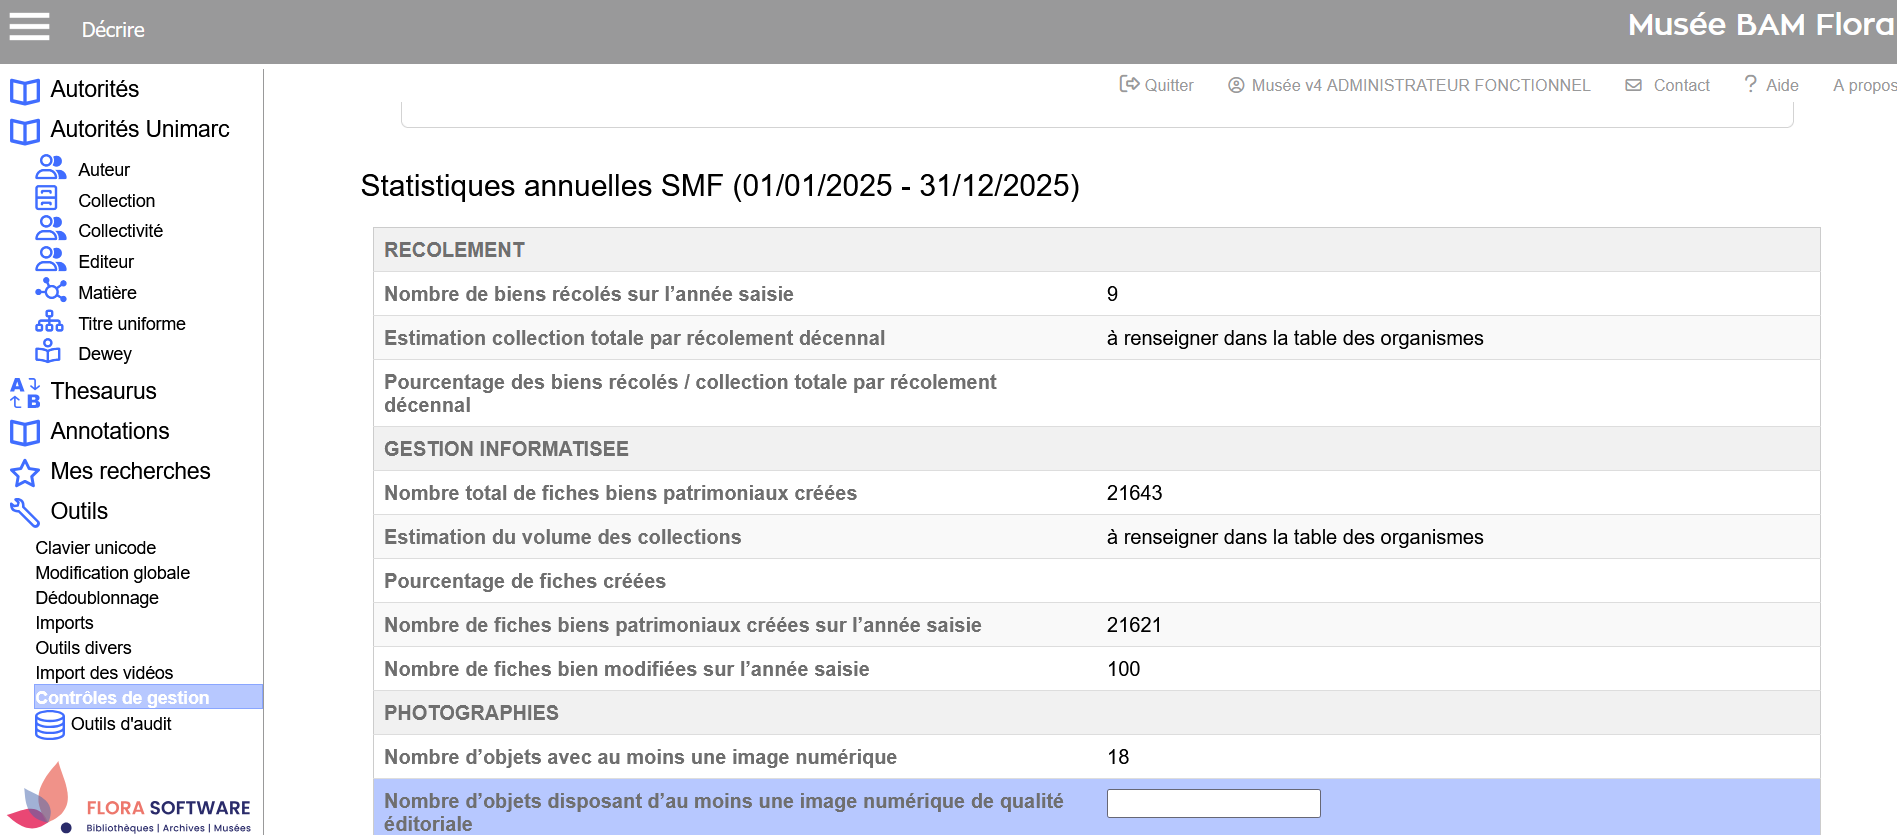Screen dimensions: 1897x835
Task: Click the Autorités book icon
Action: coord(24,91)
